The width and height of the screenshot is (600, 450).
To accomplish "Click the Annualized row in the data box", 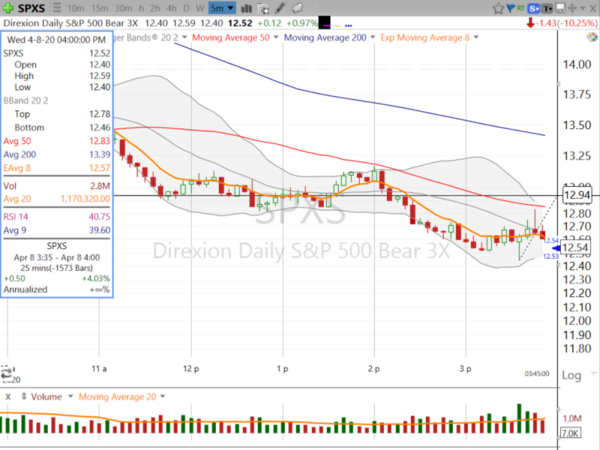I will coord(57,290).
